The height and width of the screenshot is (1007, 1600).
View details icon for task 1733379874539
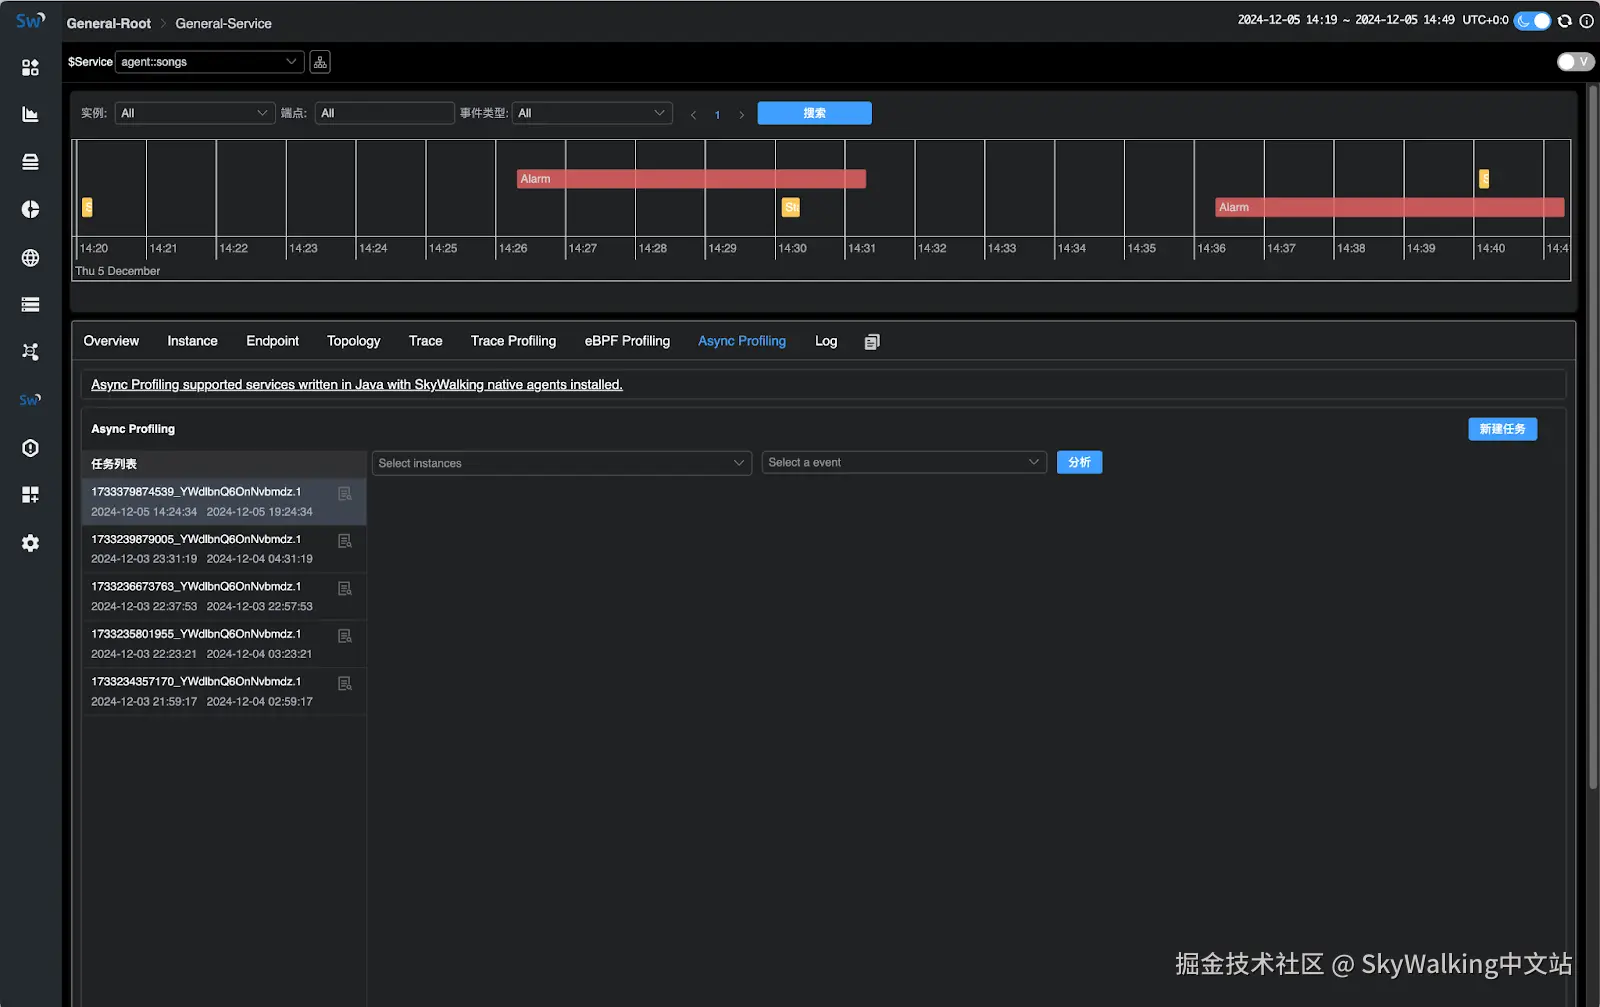[x=345, y=494]
